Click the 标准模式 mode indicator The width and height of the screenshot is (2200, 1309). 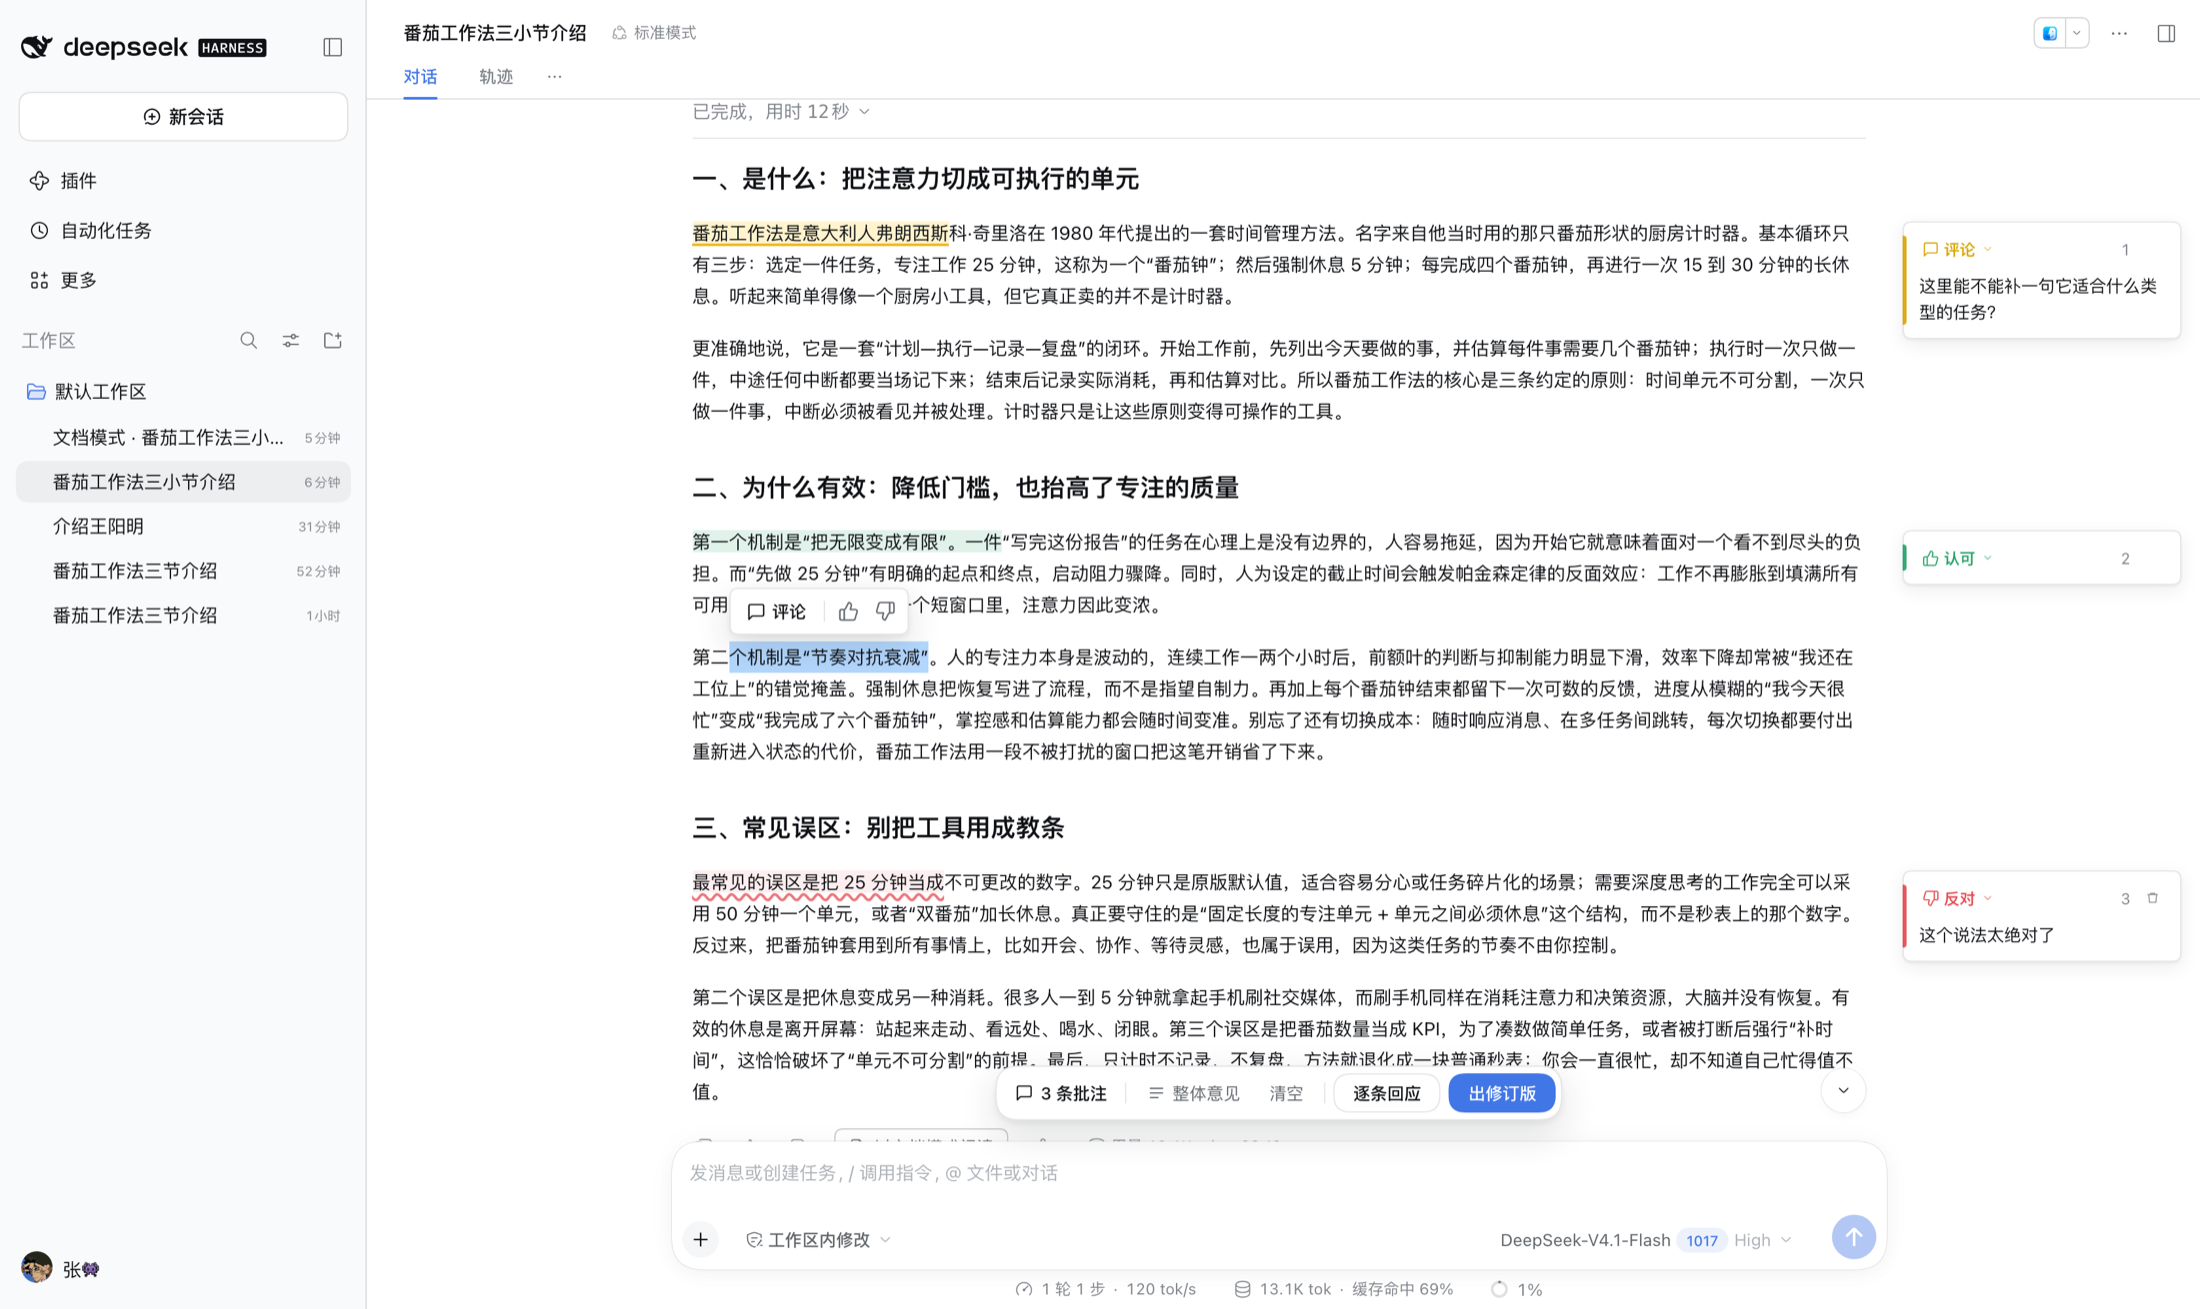tap(654, 33)
